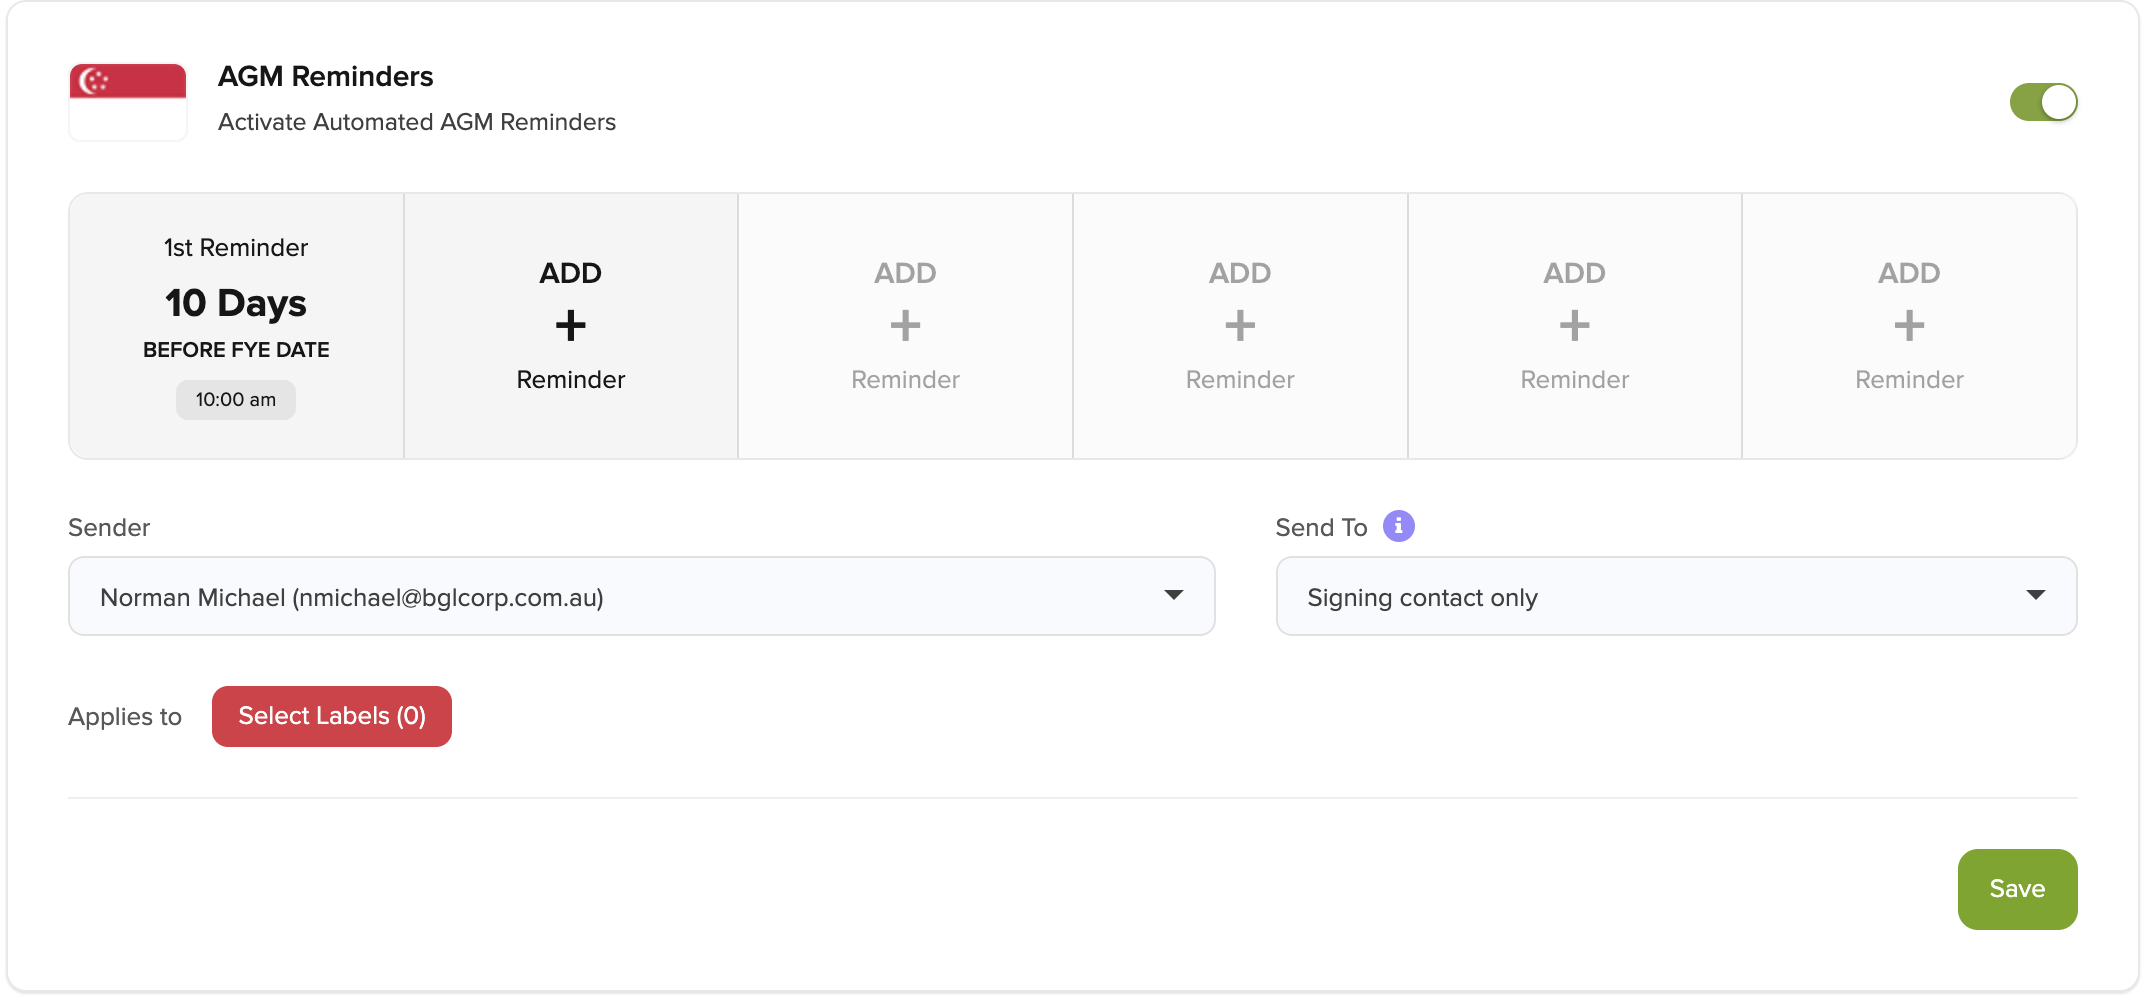Click the plus icon in fifth reminder slot
The height and width of the screenshot is (1002, 2148).
pyautogui.click(x=1575, y=326)
